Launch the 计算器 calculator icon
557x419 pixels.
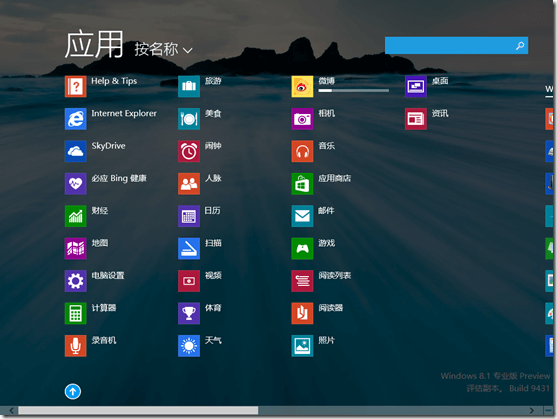(75, 313)
